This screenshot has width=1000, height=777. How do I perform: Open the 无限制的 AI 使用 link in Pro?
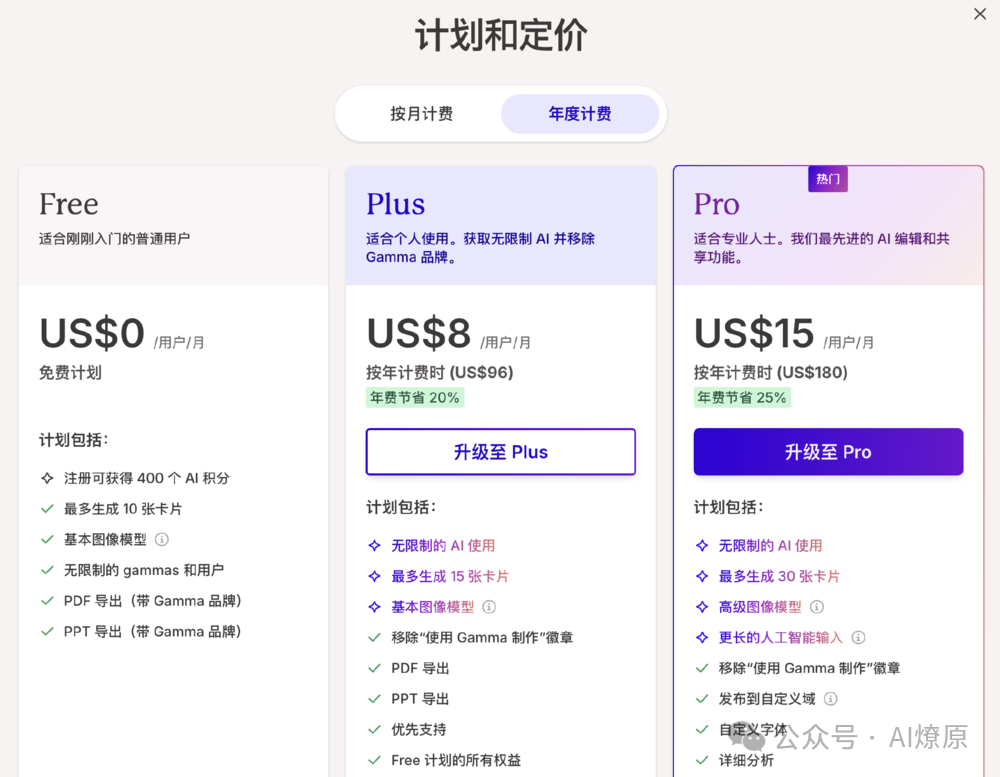point(770,545)
